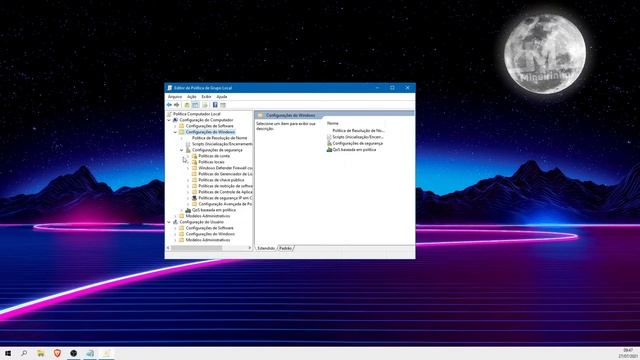Click the blue Help toolbar icon
Image resolution: width=640 pixels, height=360 pixels.
click(215, 105)
